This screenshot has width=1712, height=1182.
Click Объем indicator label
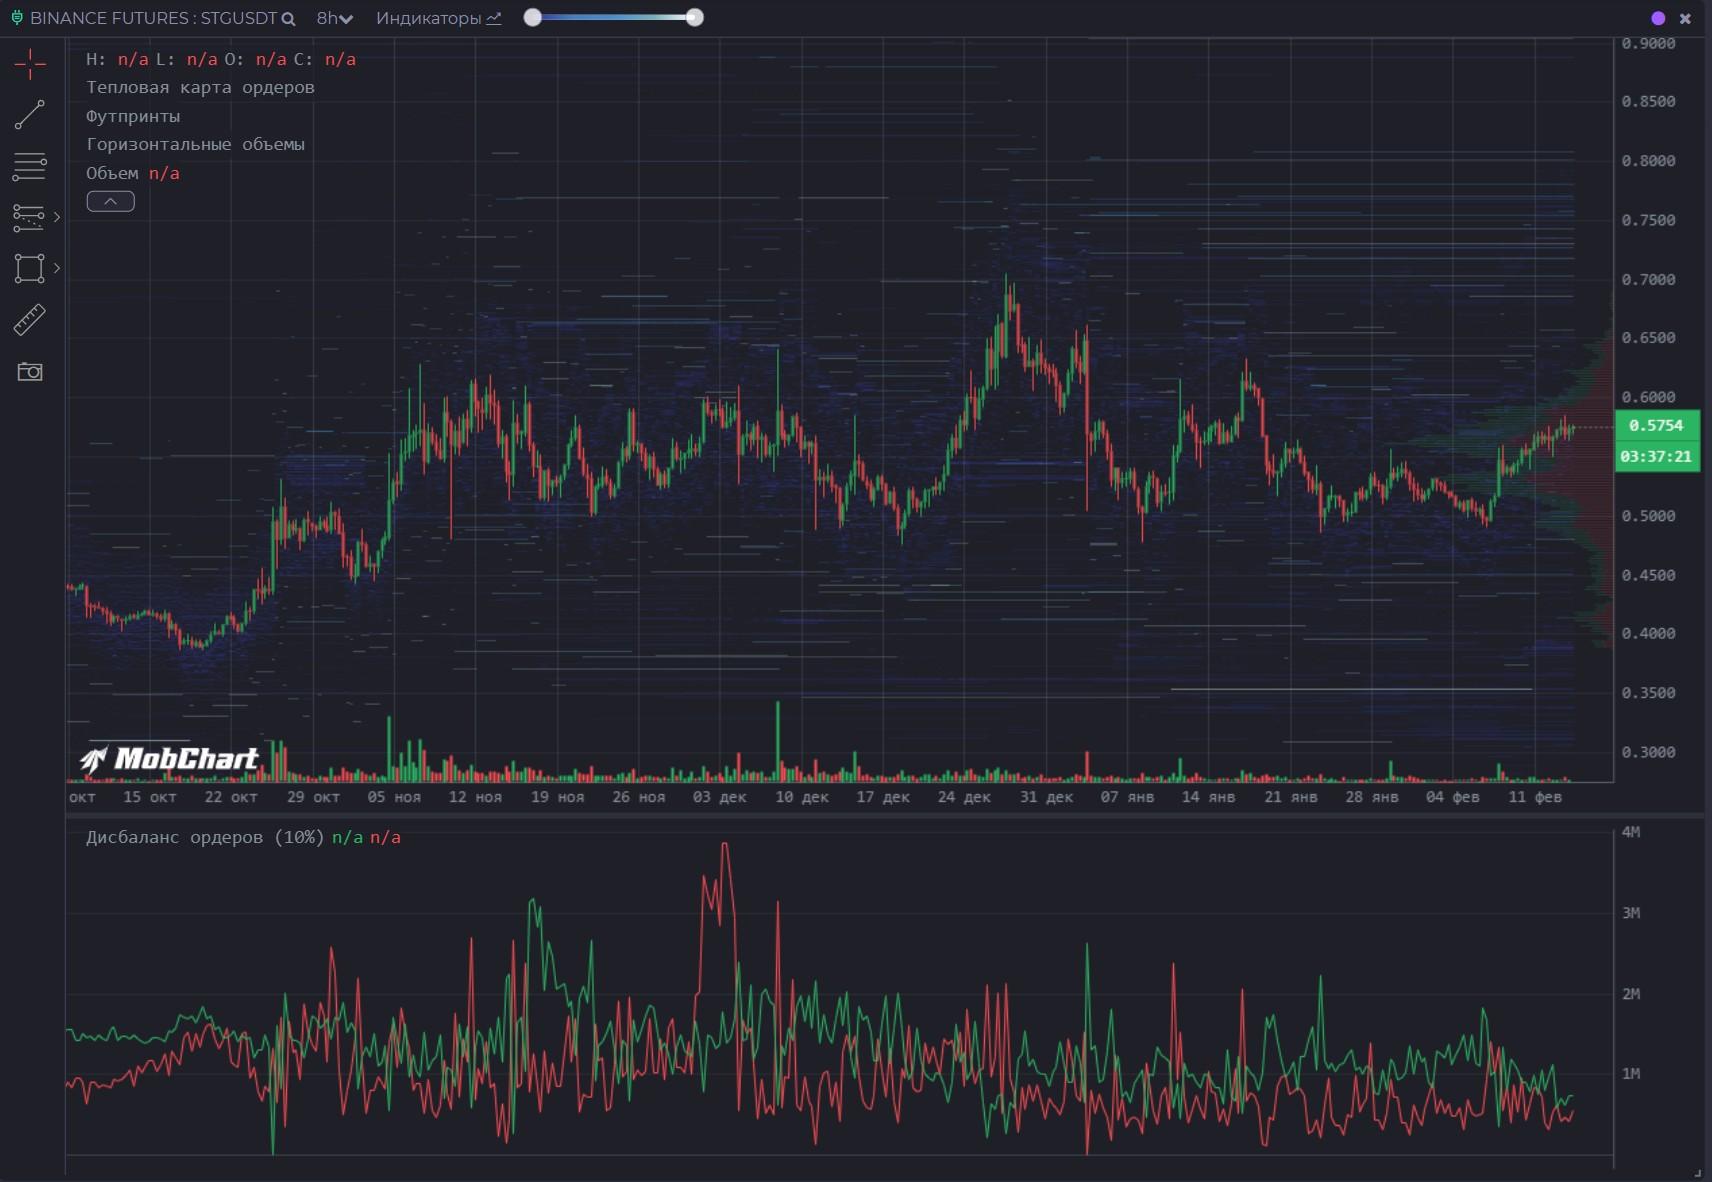tap(112, 173)
